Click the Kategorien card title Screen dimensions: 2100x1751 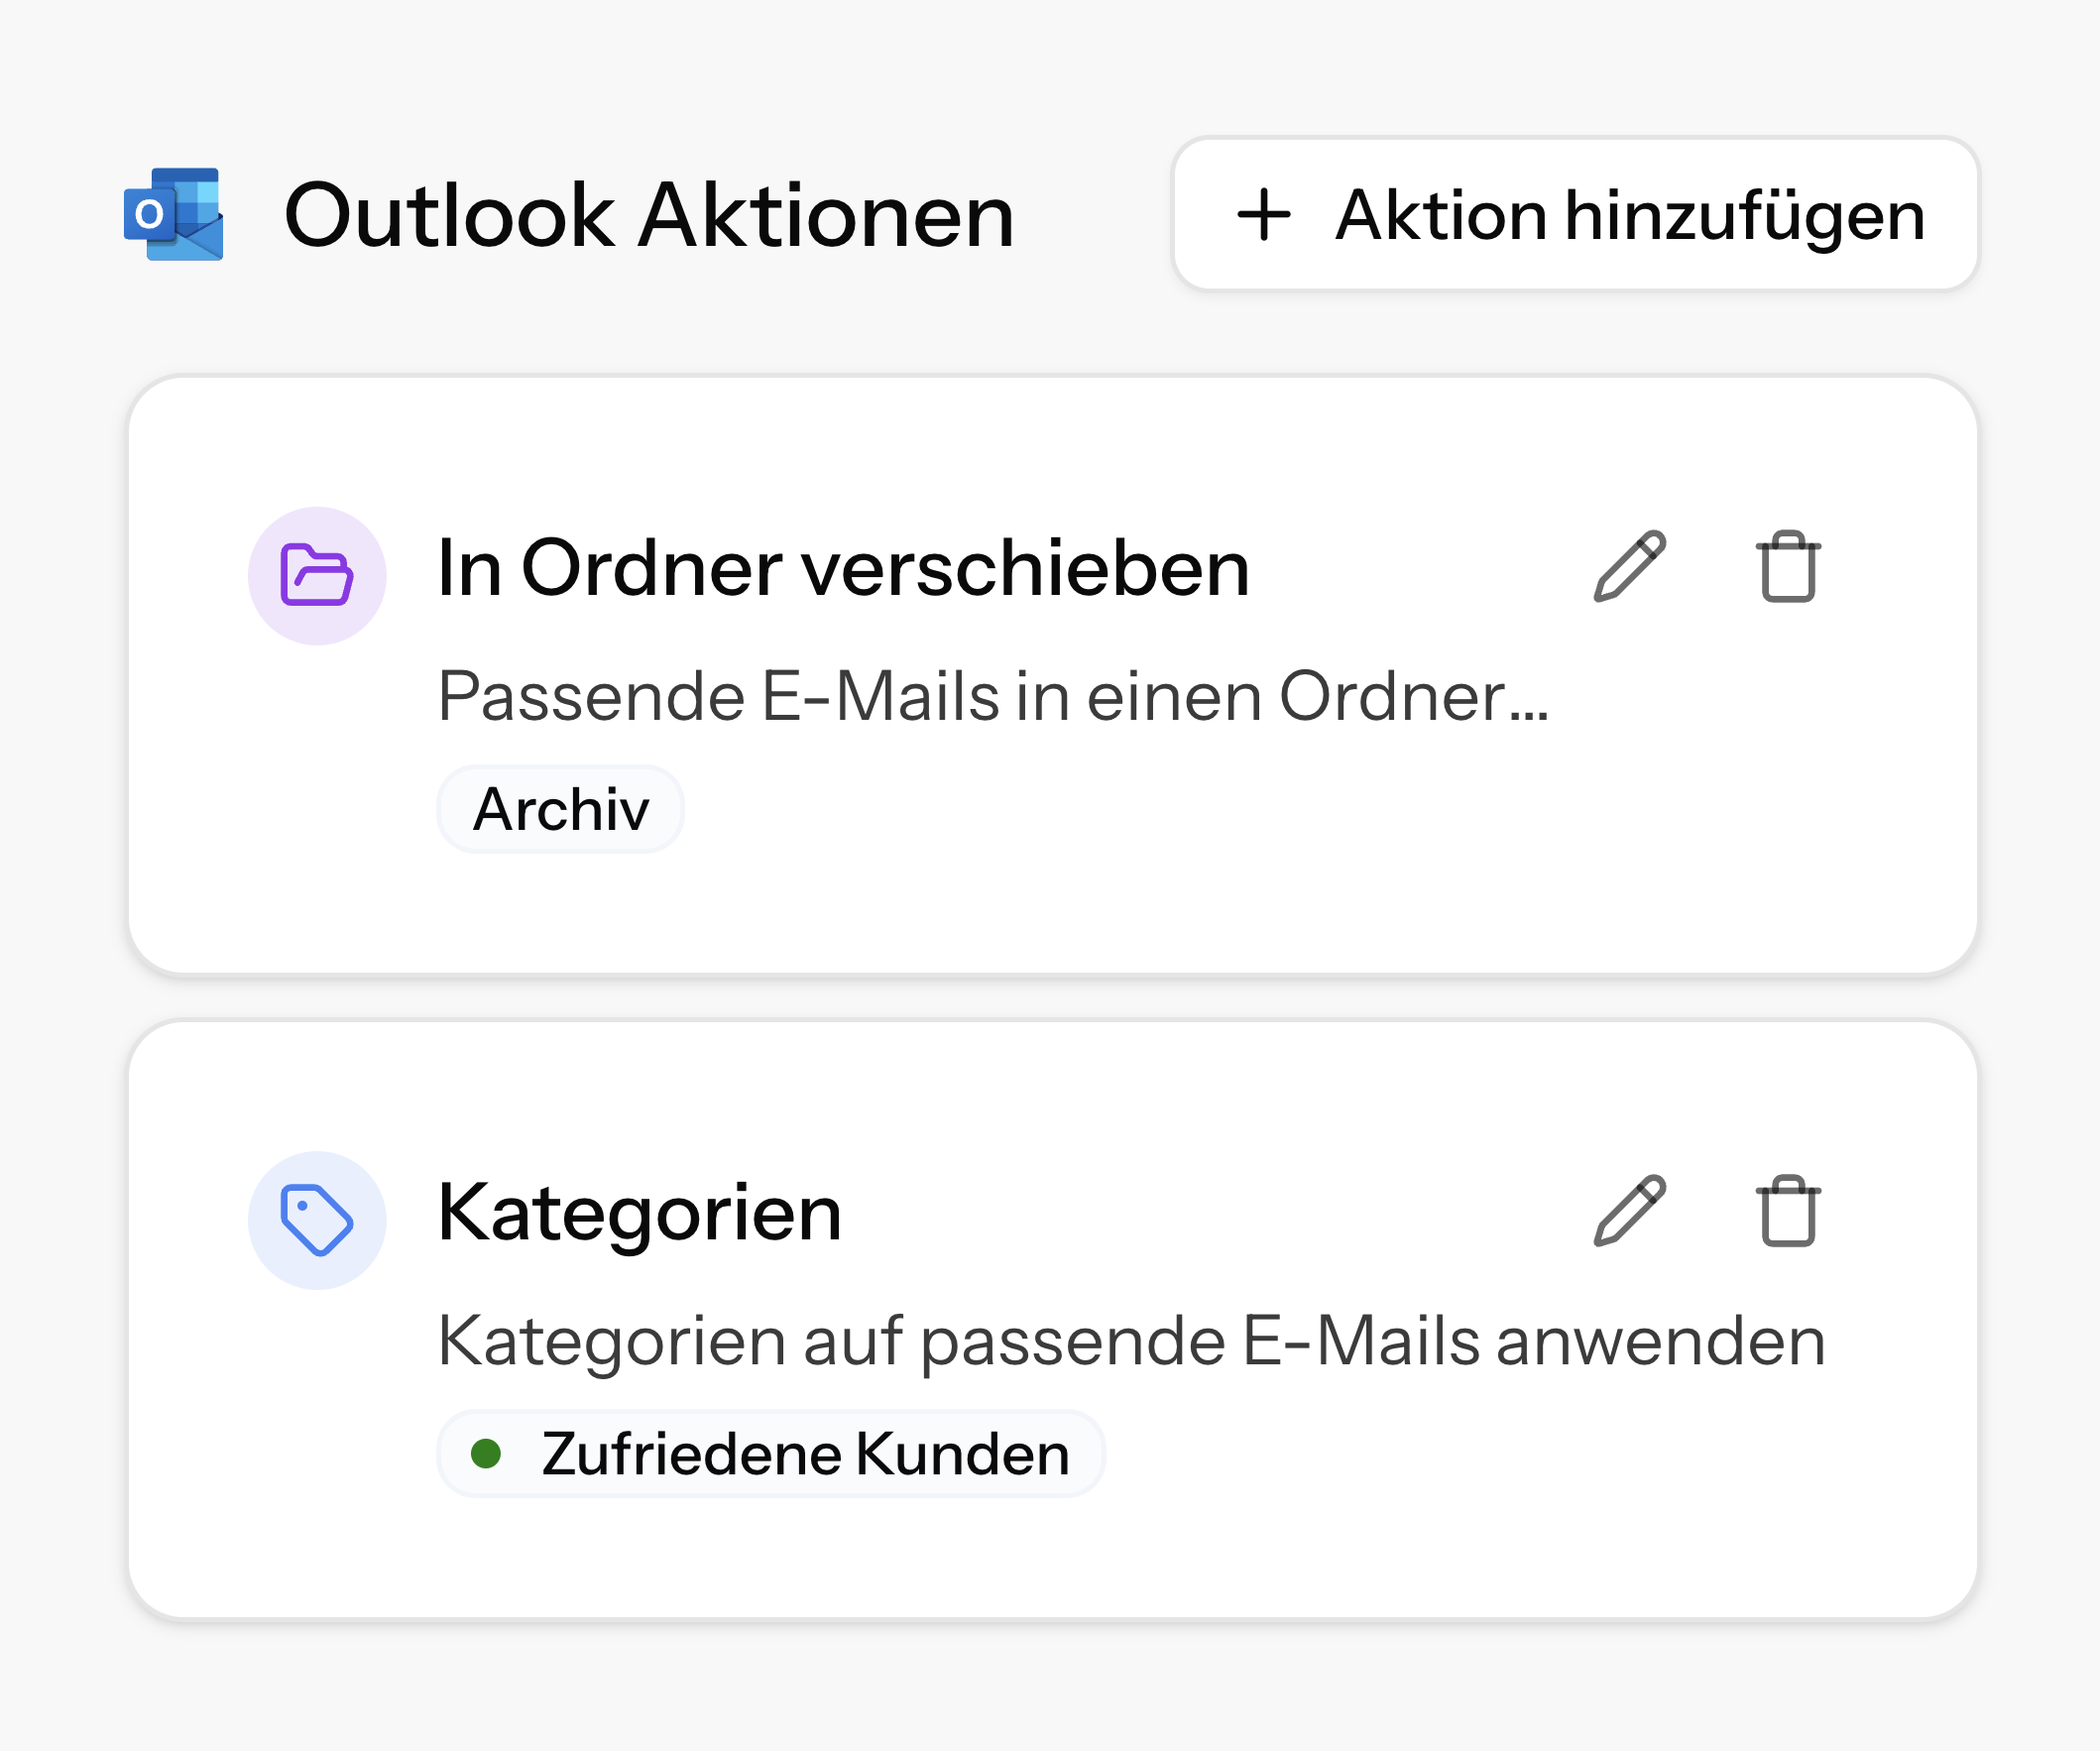pyautogui.click(x=640, y=1213)
